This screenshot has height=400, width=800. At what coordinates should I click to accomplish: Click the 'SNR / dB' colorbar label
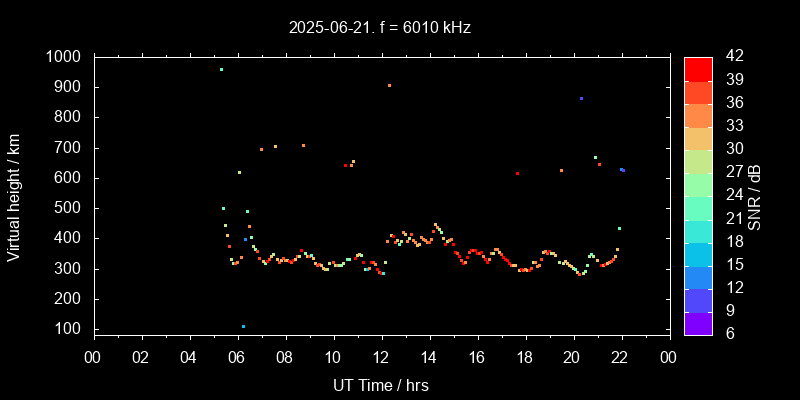coord(755,195)
